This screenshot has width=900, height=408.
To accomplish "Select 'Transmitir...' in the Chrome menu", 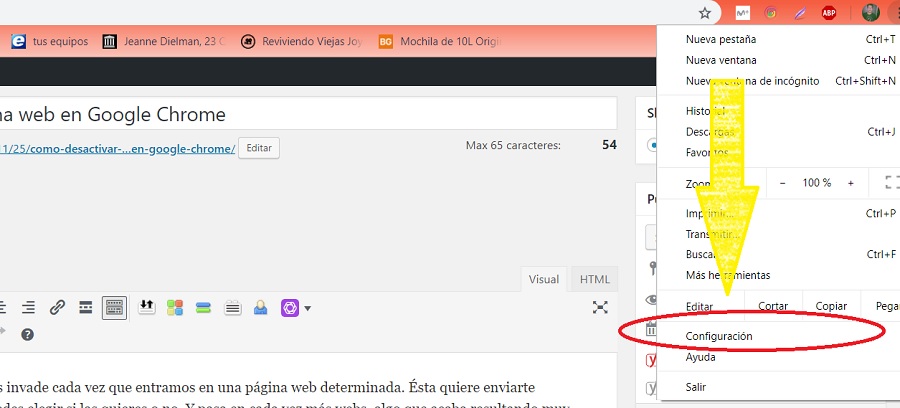I will (779, 234).
